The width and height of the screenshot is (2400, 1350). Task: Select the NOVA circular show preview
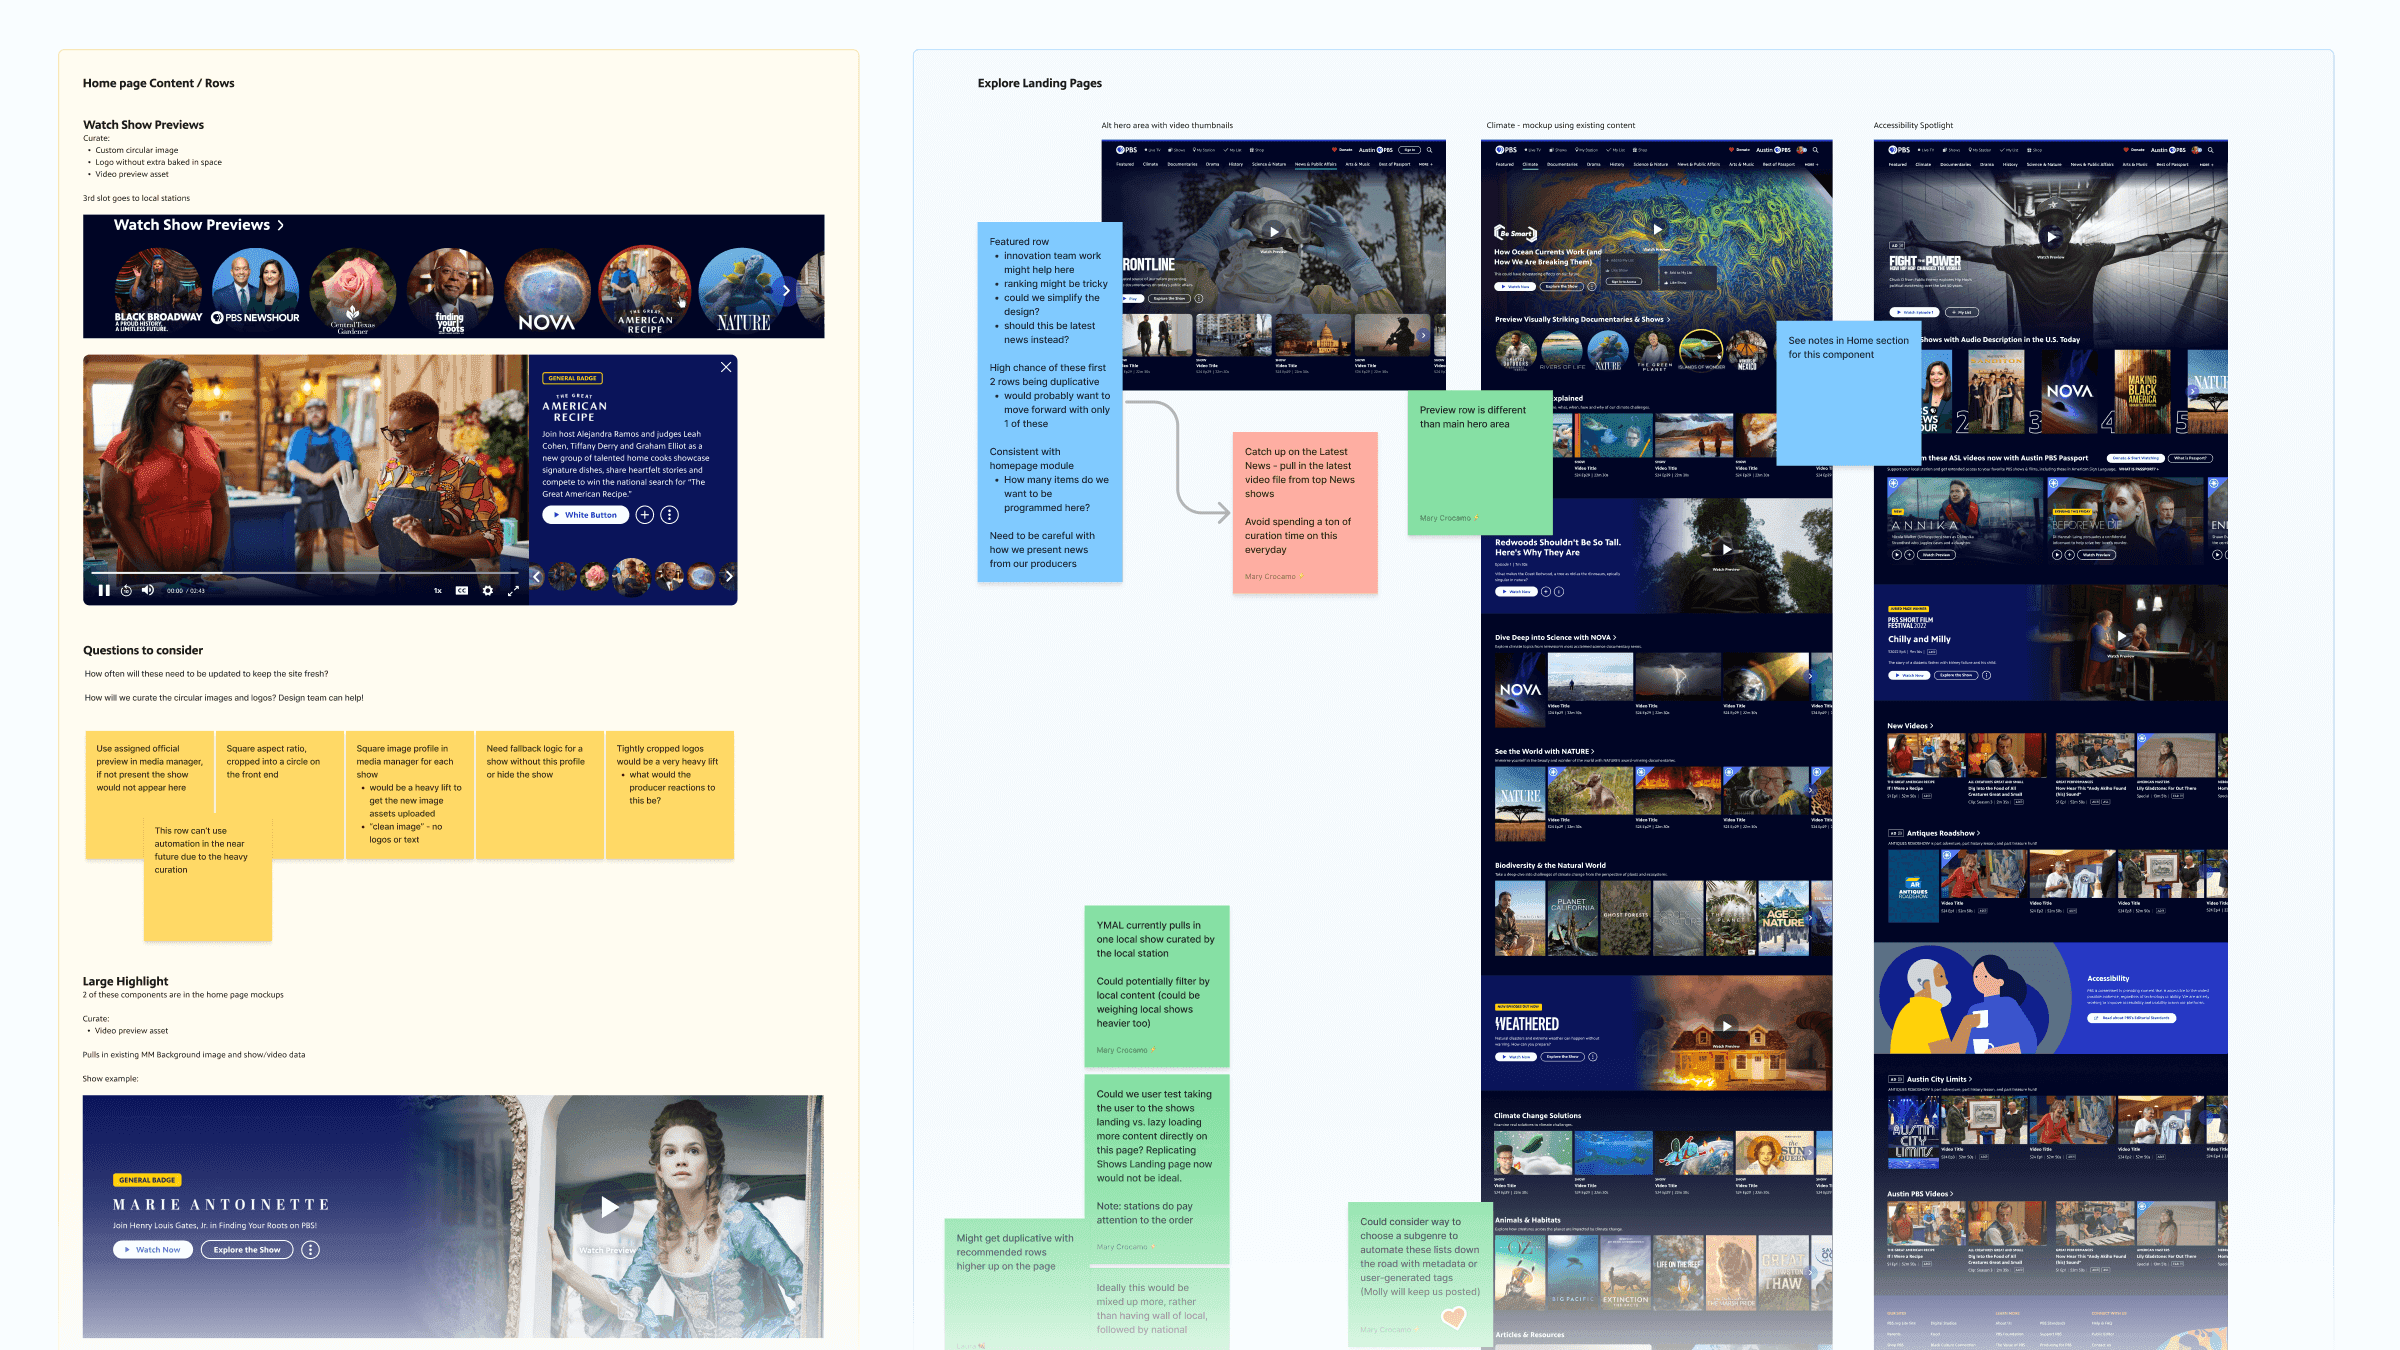pyautogui.click(x=547, y=291)
